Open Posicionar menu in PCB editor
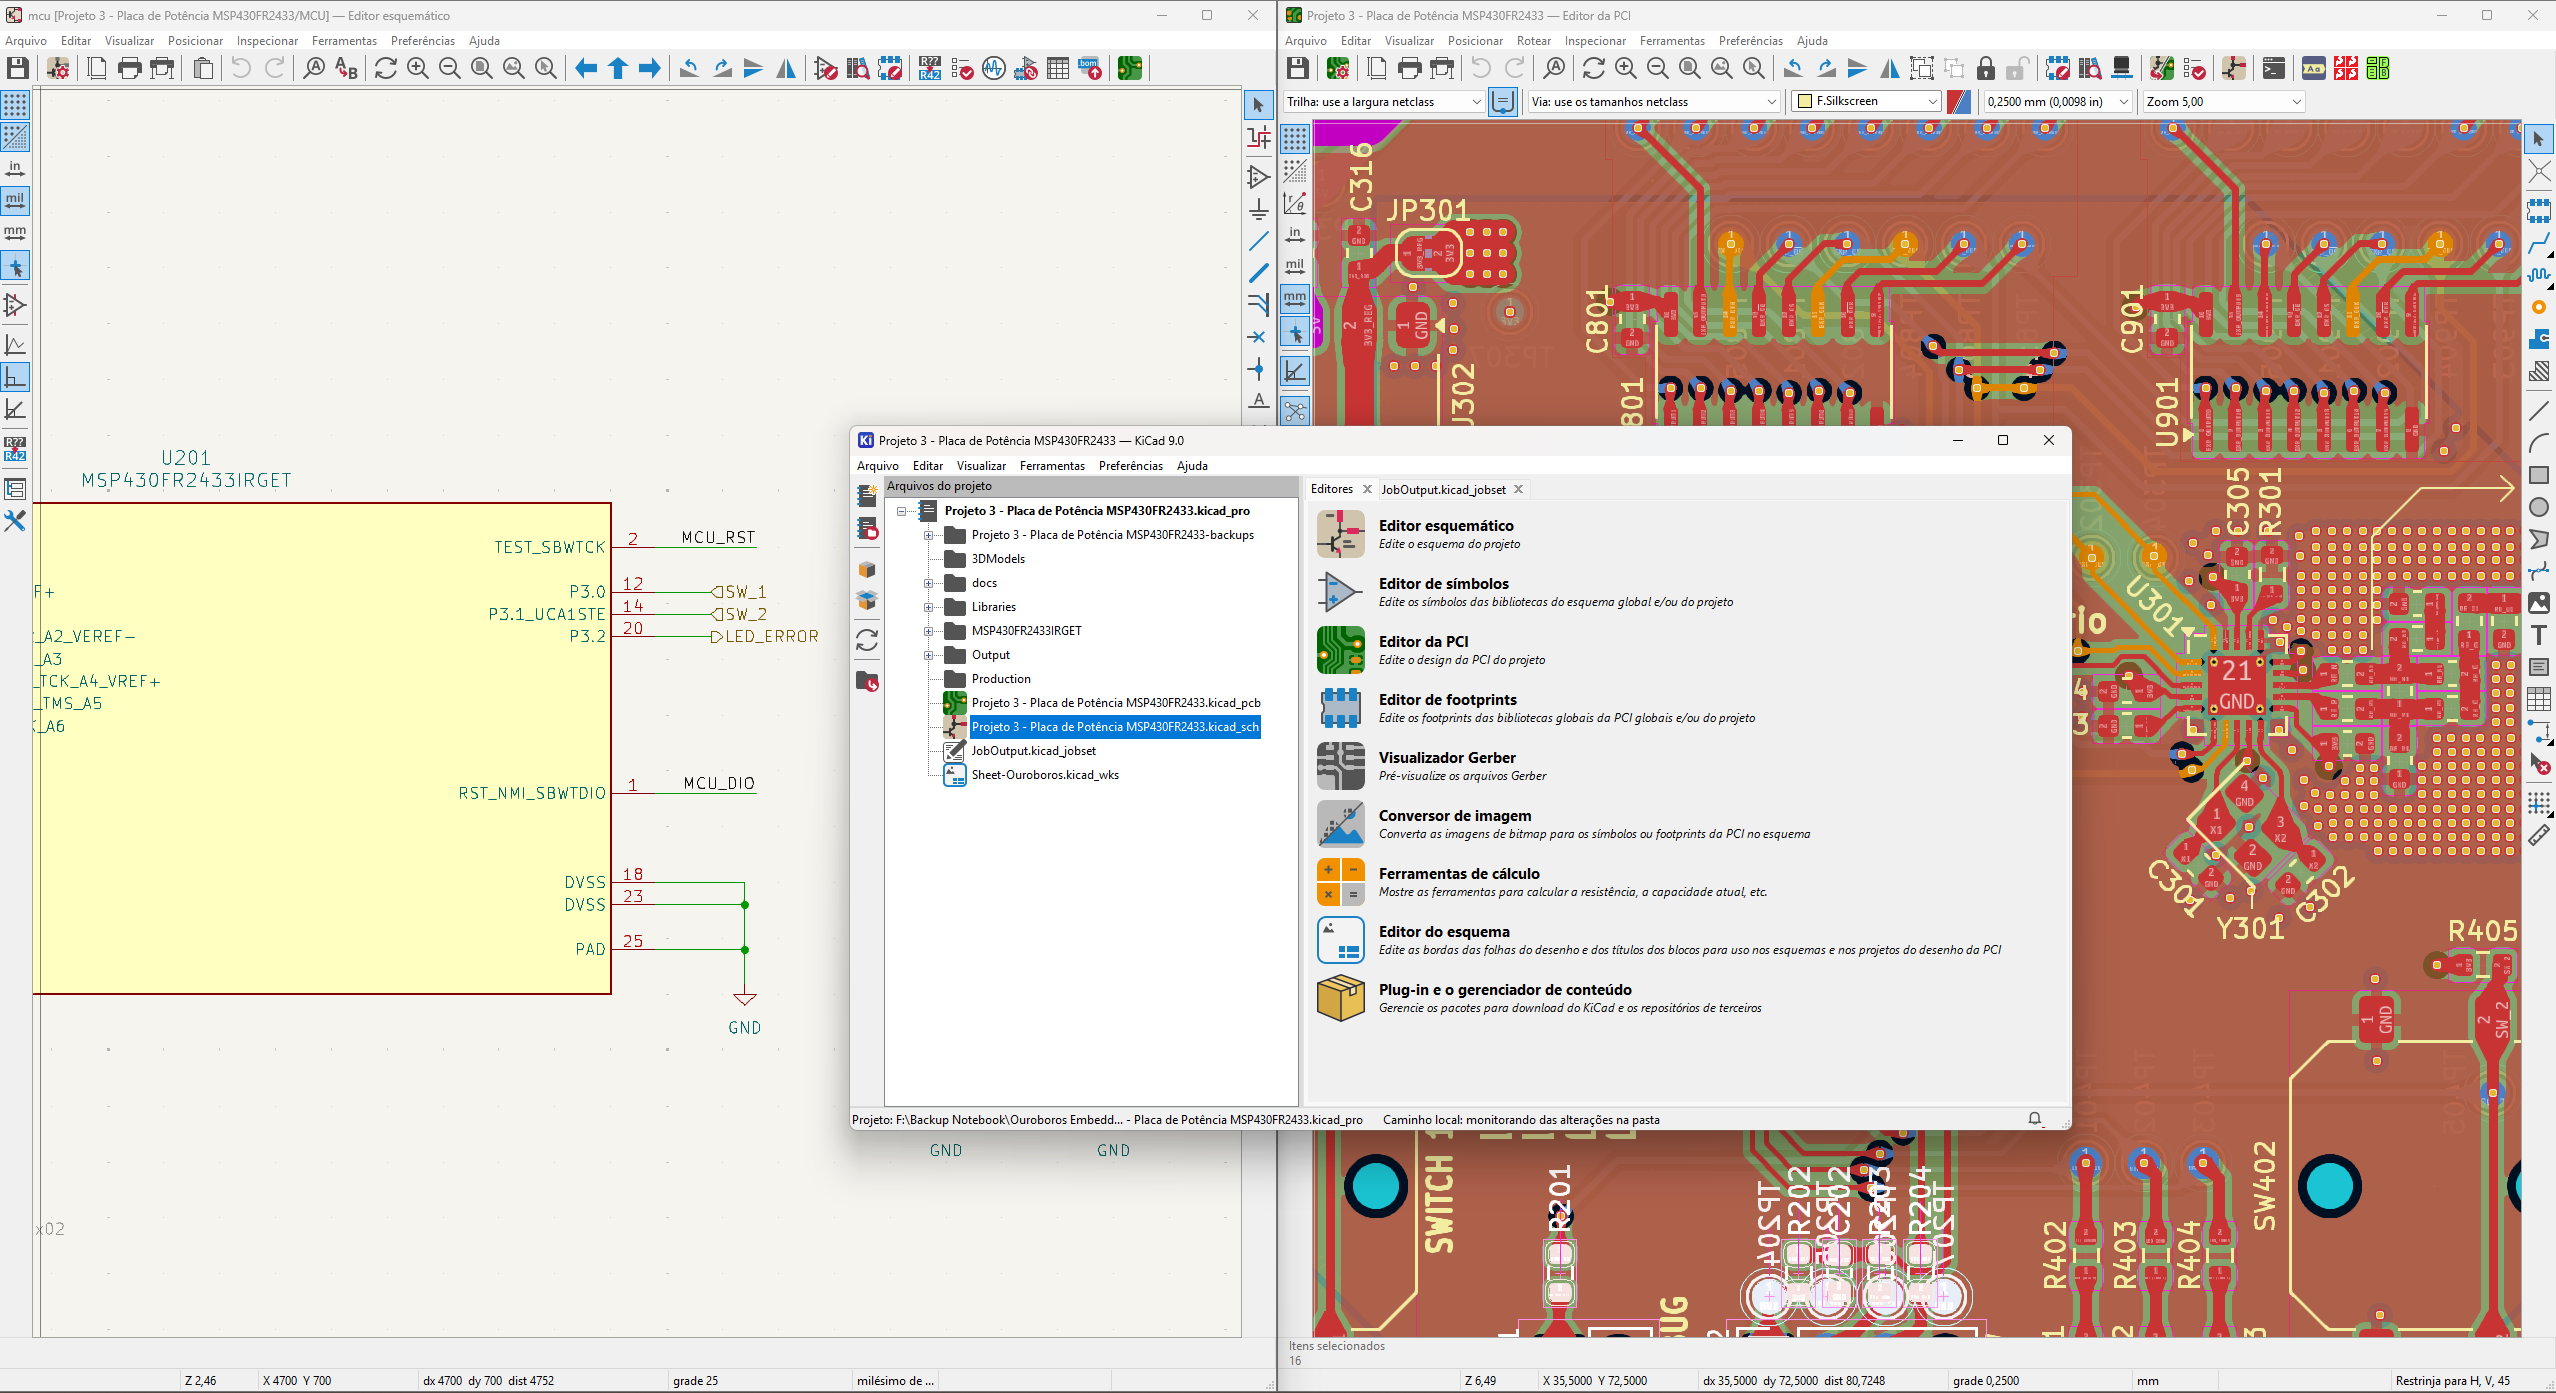The image size is (2556, 1393). 1475,40
